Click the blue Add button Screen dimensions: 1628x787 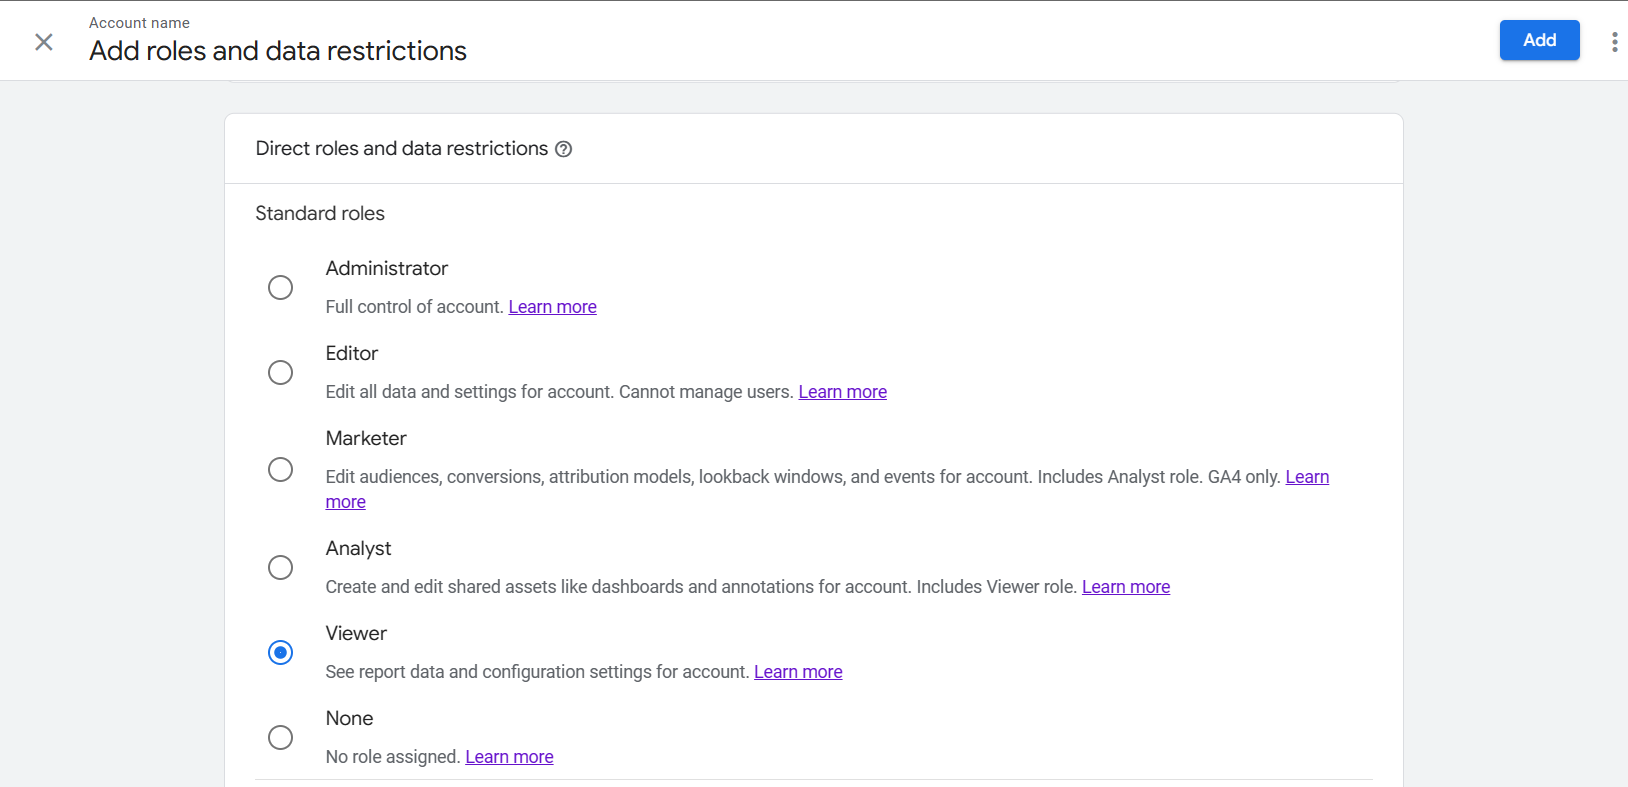tap(1539, 40)
